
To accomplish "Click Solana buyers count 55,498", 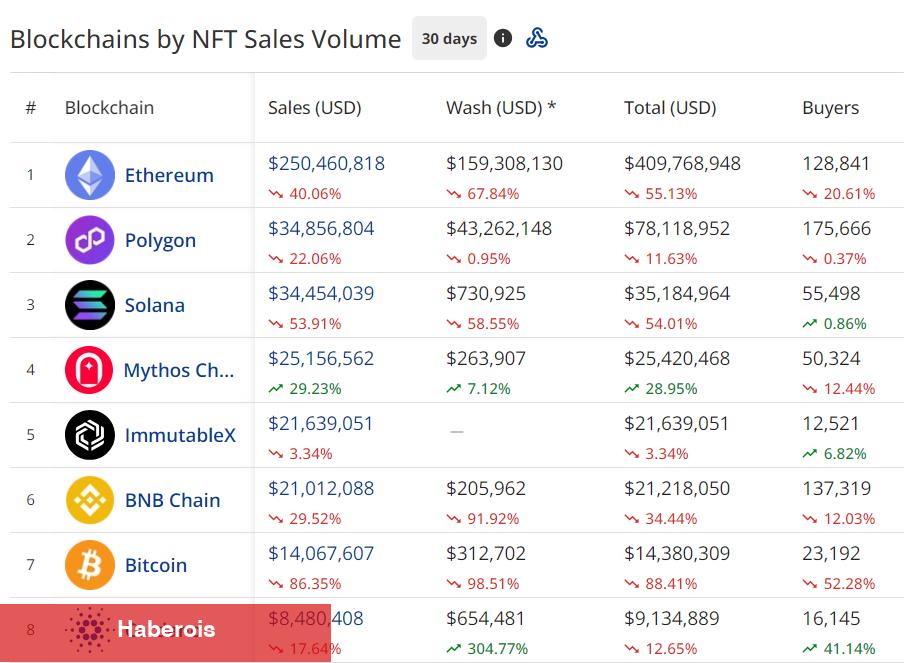I will click(831, 293).
